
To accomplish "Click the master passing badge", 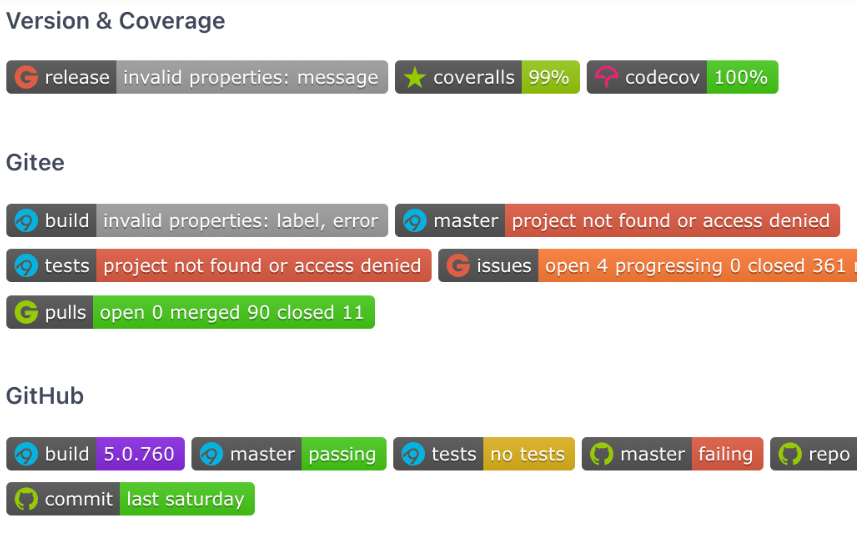I will pyautogui.click(x=289, y=454).
